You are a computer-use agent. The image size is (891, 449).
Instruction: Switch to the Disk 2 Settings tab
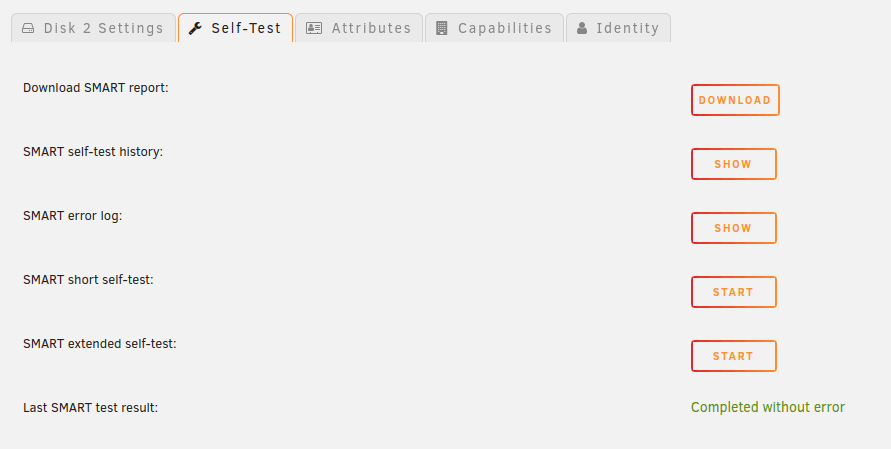tap(93, 28)
